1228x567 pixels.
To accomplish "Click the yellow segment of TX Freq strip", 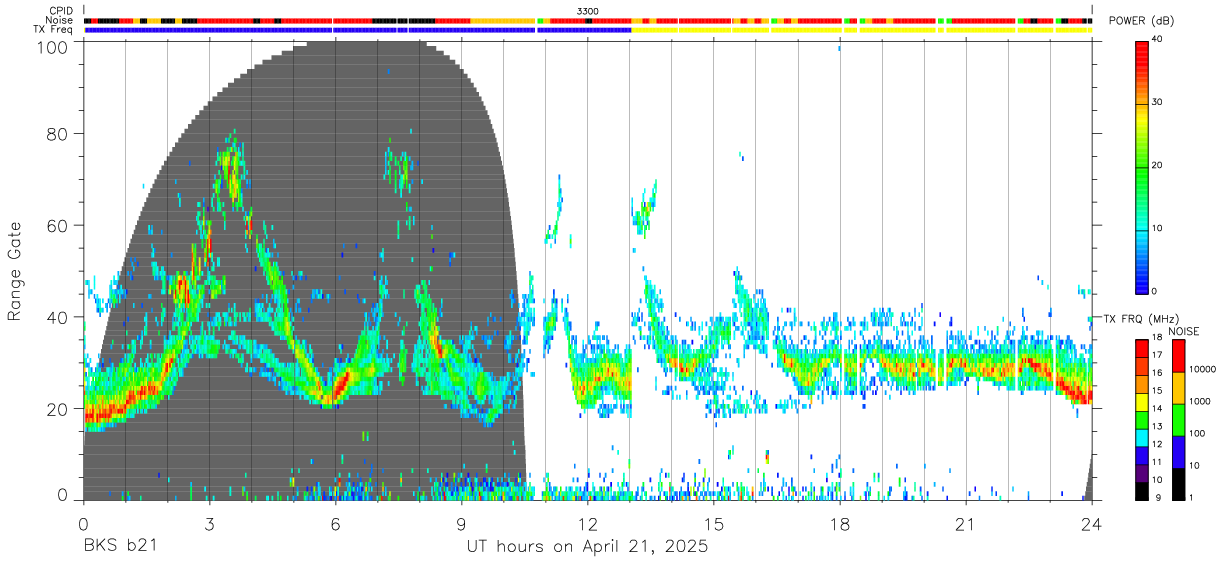I will 861,30.
